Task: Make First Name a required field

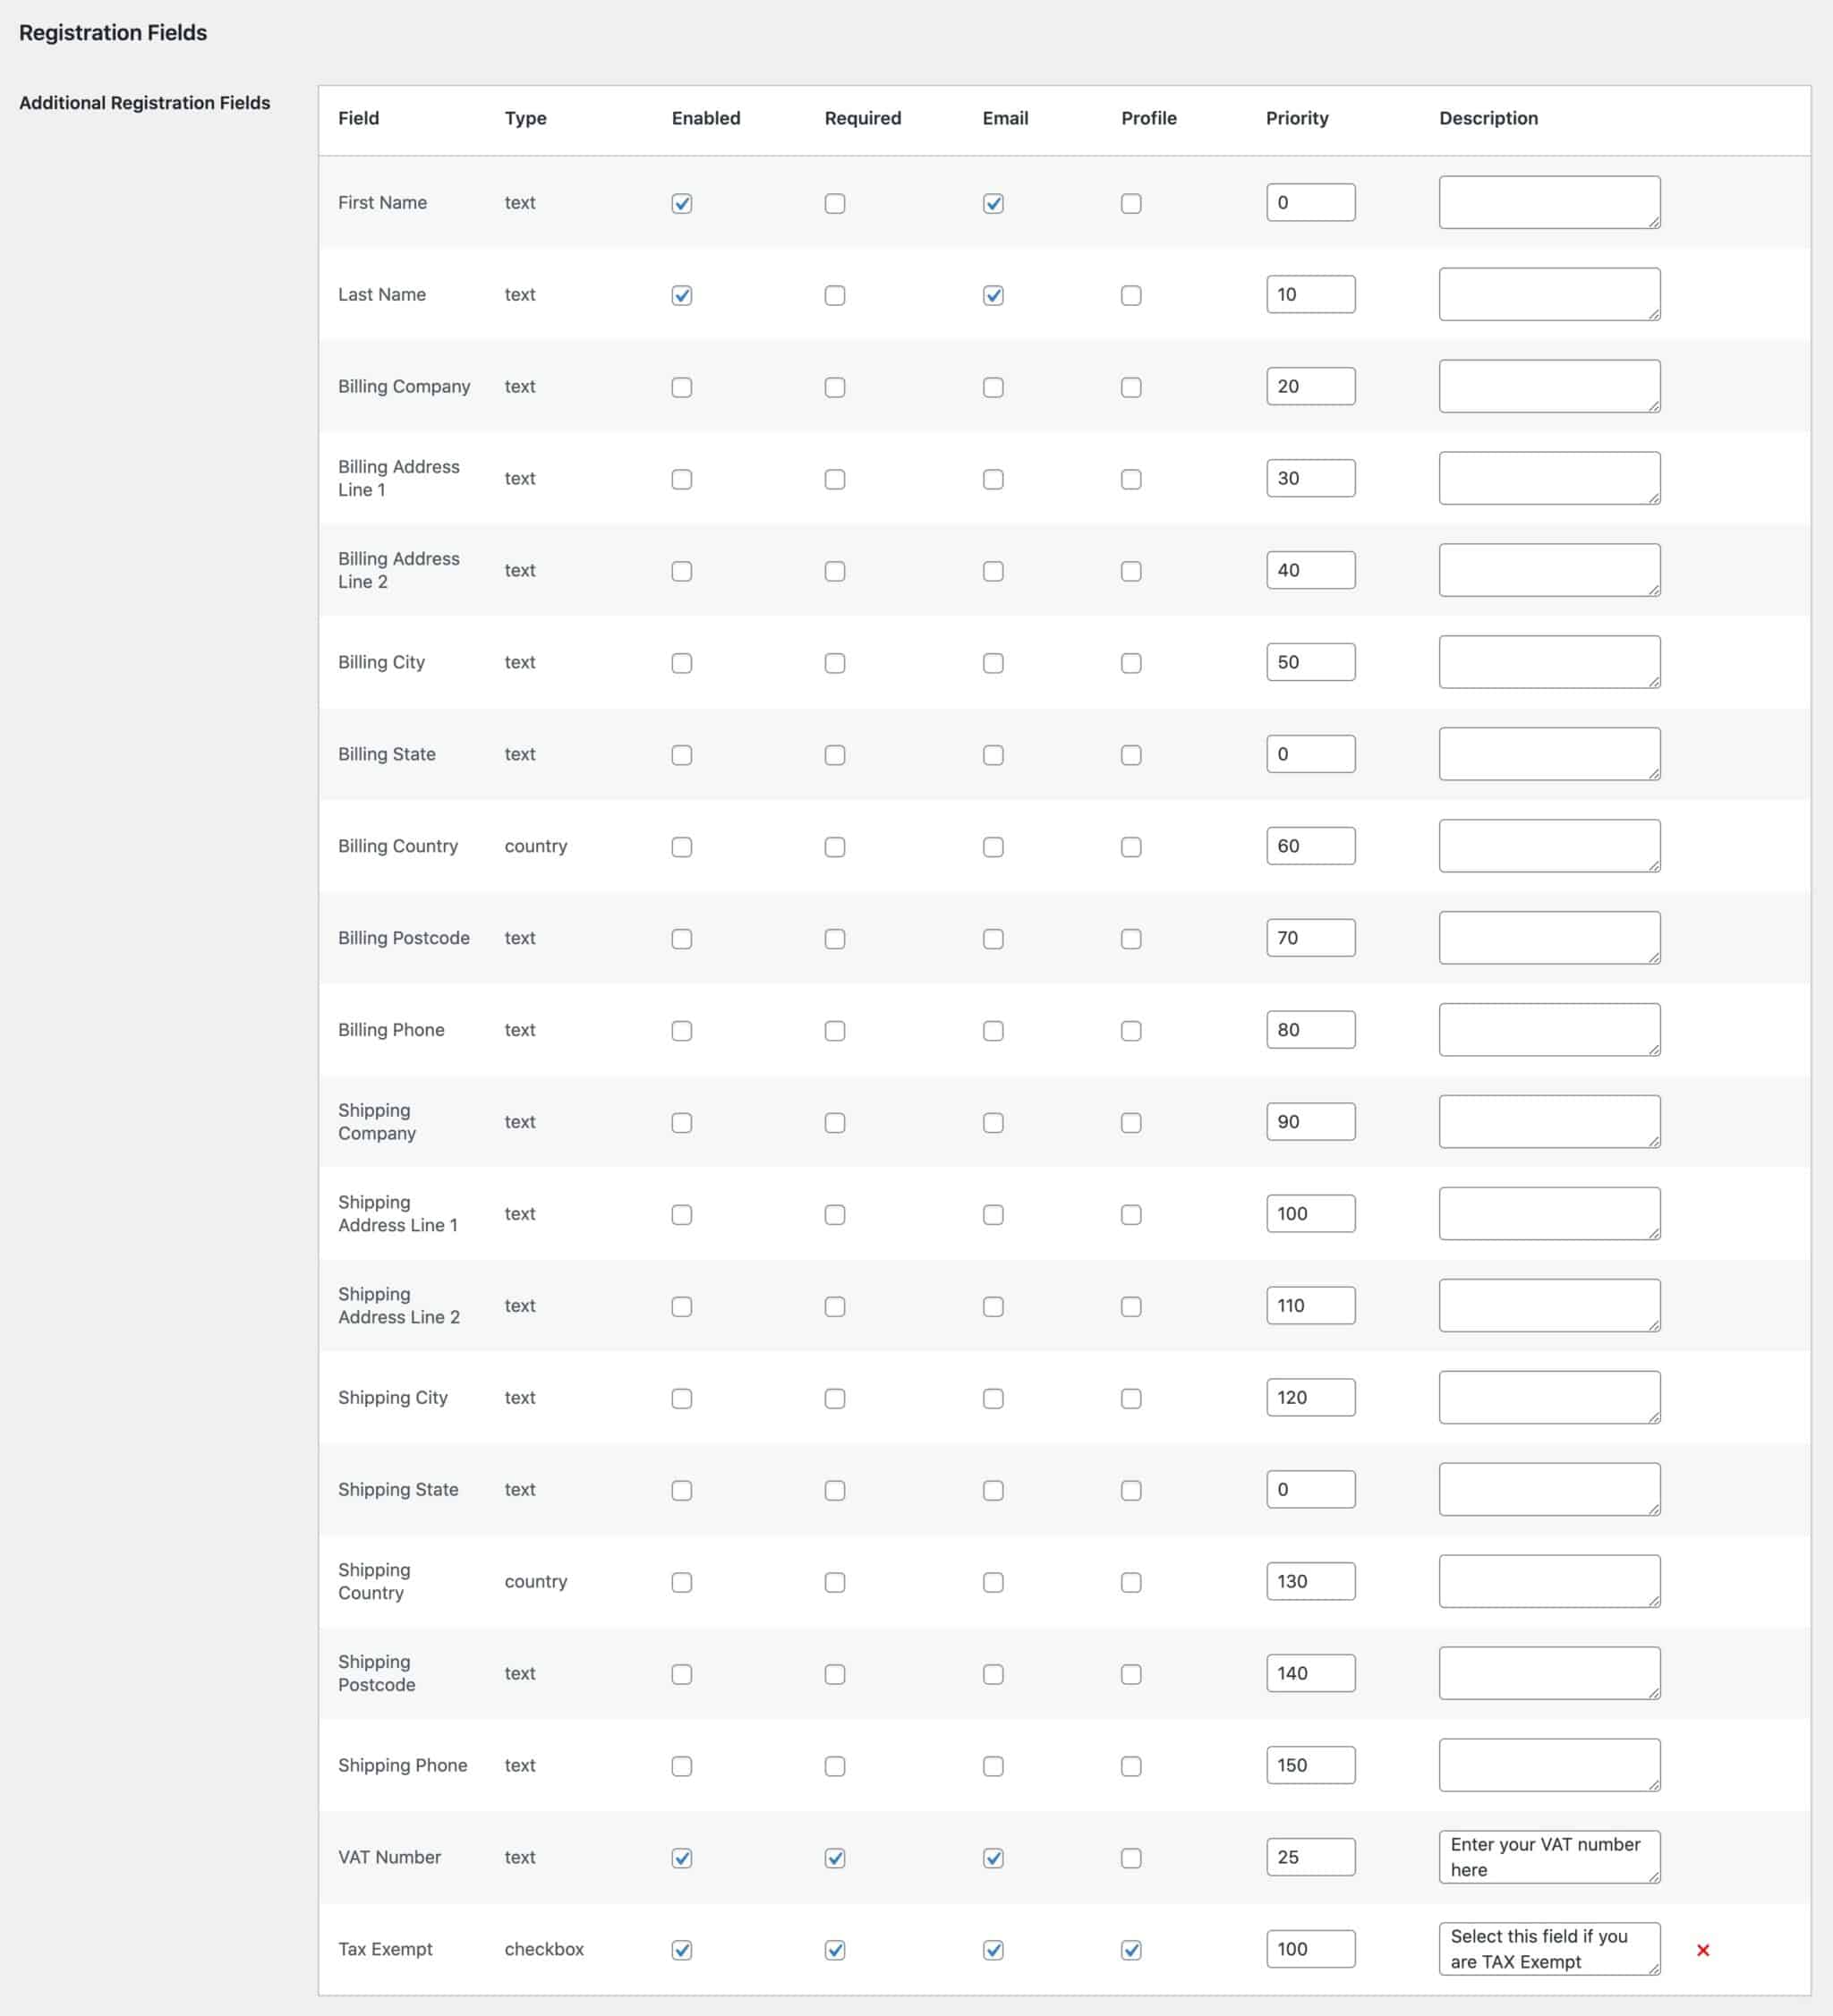Action: coord(835,203)
